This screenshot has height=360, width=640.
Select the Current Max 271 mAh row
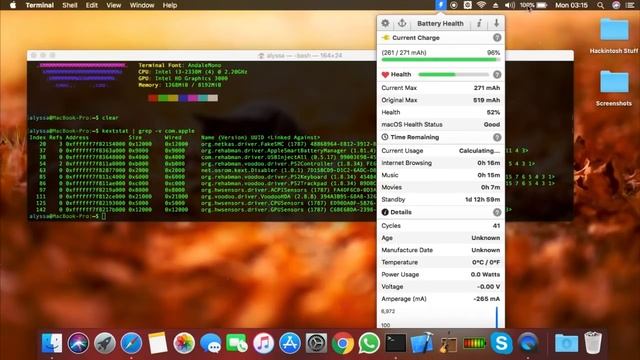[x=440, y=88]
